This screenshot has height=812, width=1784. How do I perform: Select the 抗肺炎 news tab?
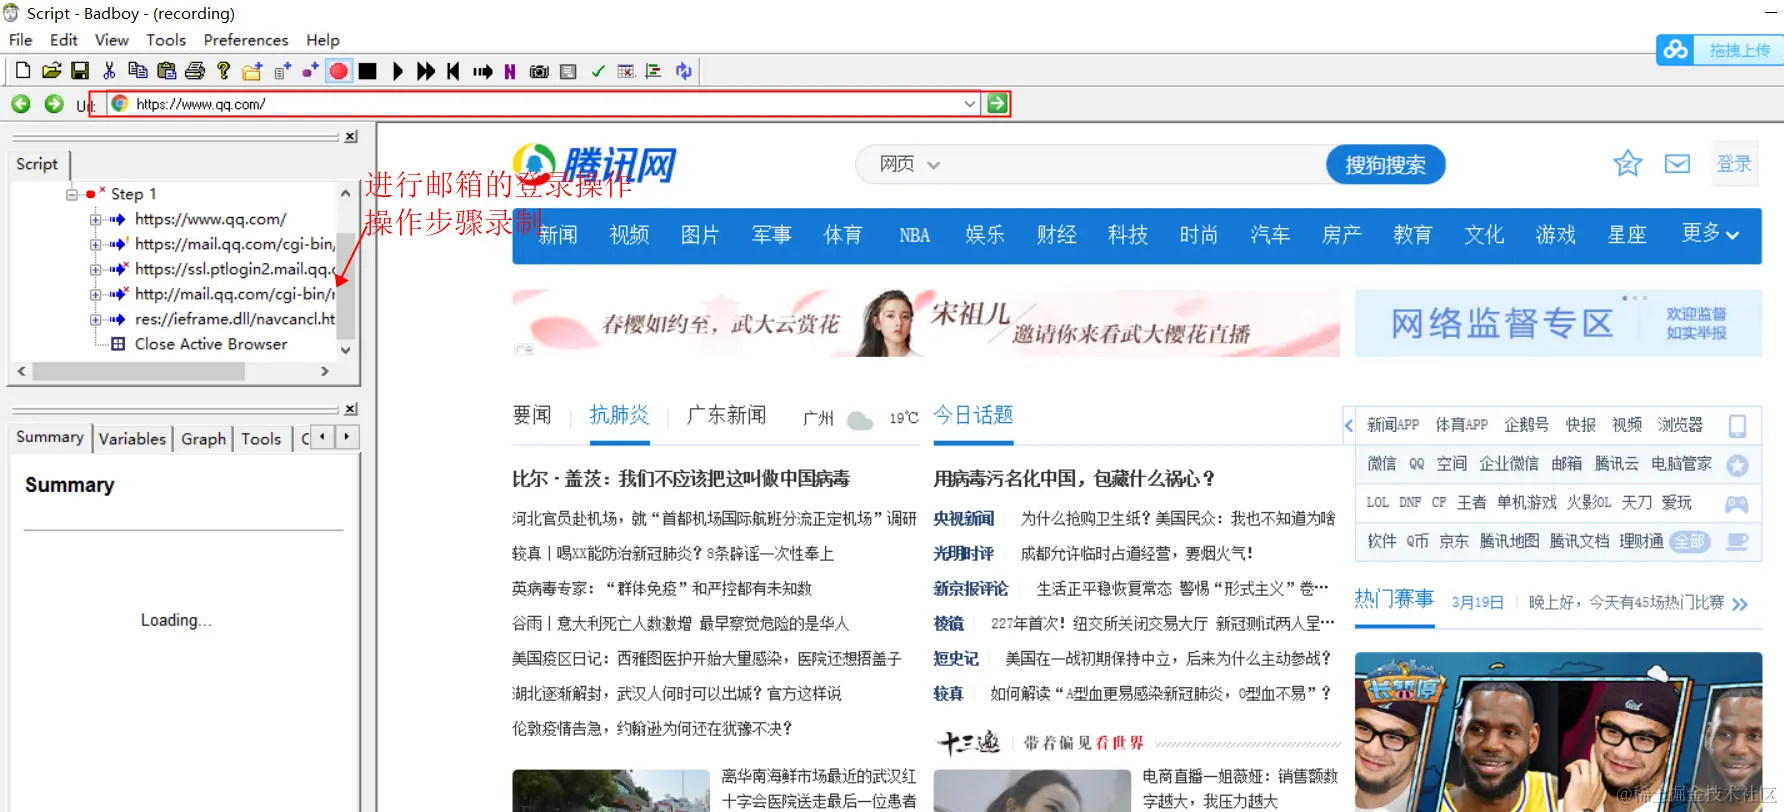tap(619, 415)
